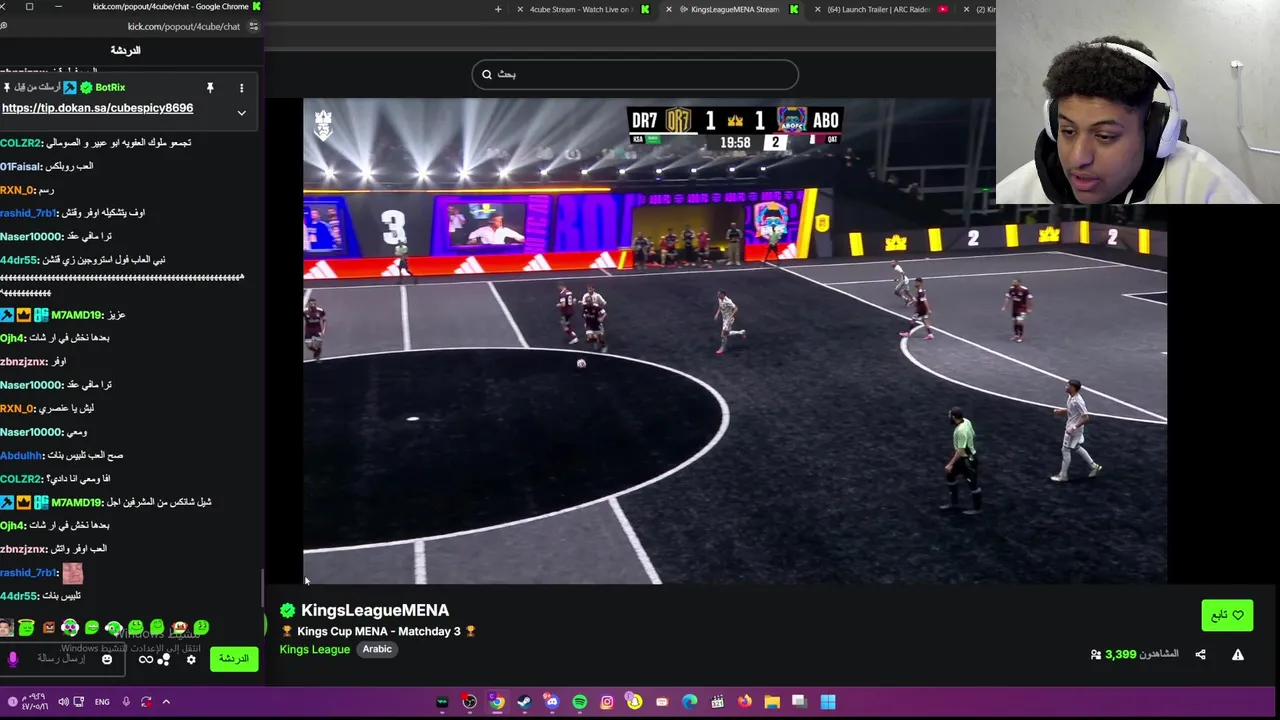Open Microsoft Edge from the taskbar

coord(690,702)
